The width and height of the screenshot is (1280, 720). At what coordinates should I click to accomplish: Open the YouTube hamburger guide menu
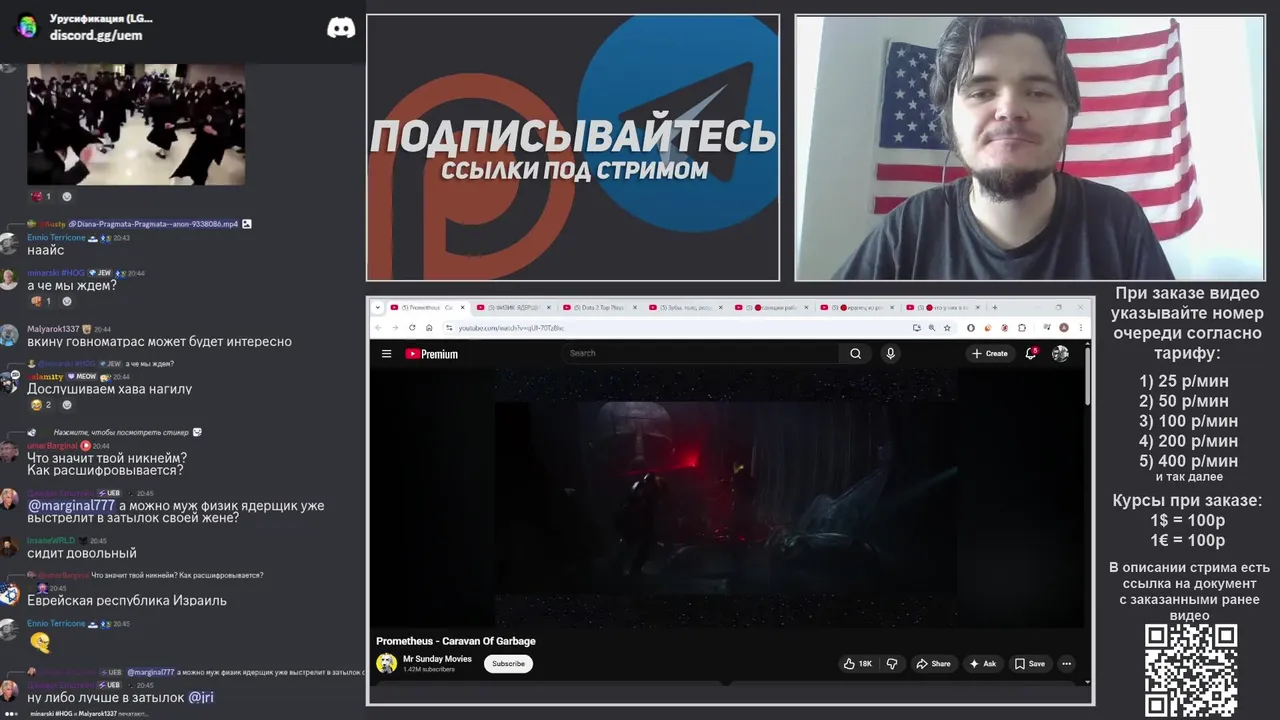(386, 353)
